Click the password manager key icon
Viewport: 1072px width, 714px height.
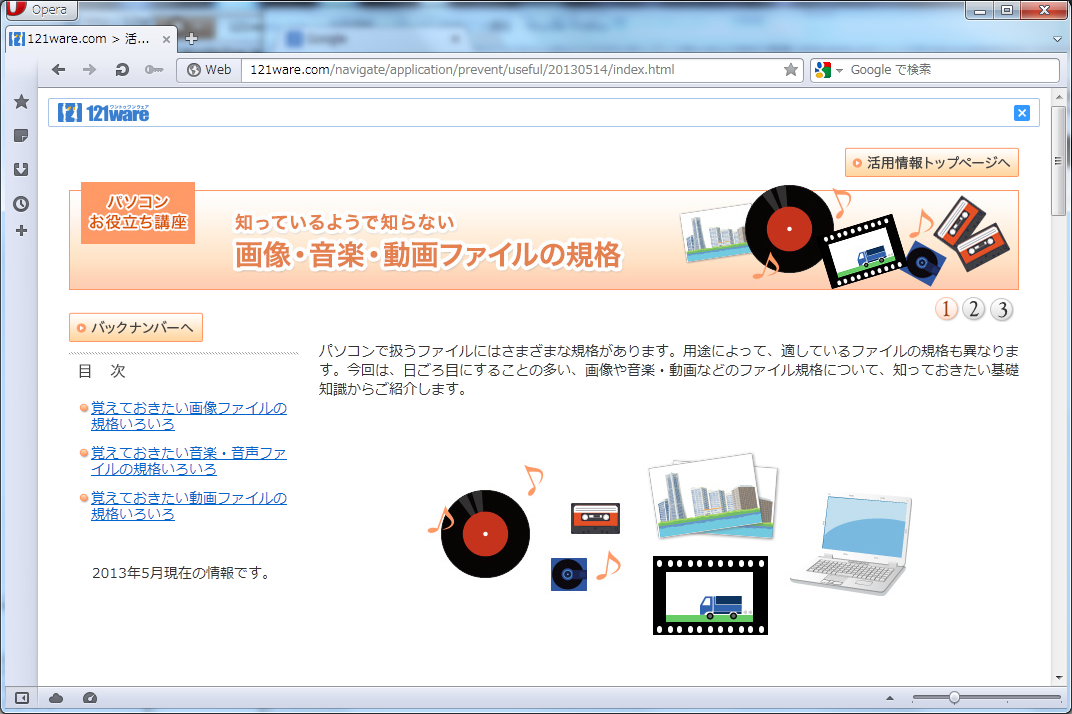(x=154, y=70)
